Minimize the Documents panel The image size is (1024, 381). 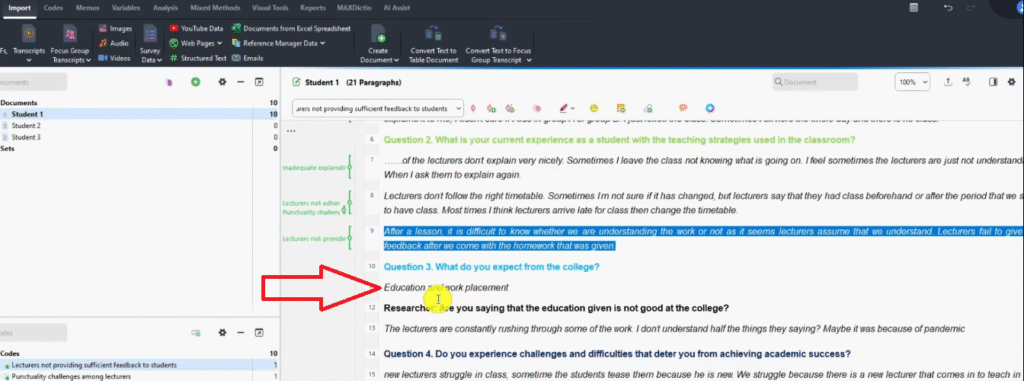240,82
